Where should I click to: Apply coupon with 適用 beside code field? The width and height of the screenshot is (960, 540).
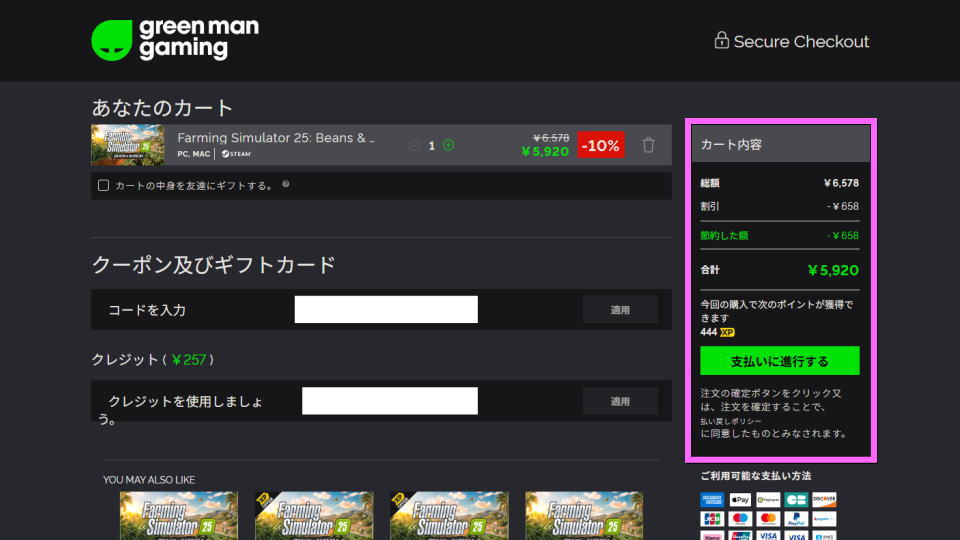click(620, 310)
